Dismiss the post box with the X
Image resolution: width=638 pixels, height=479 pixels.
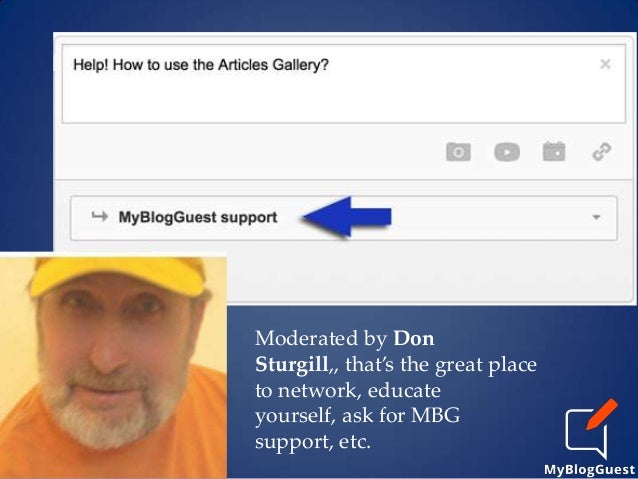605,64
